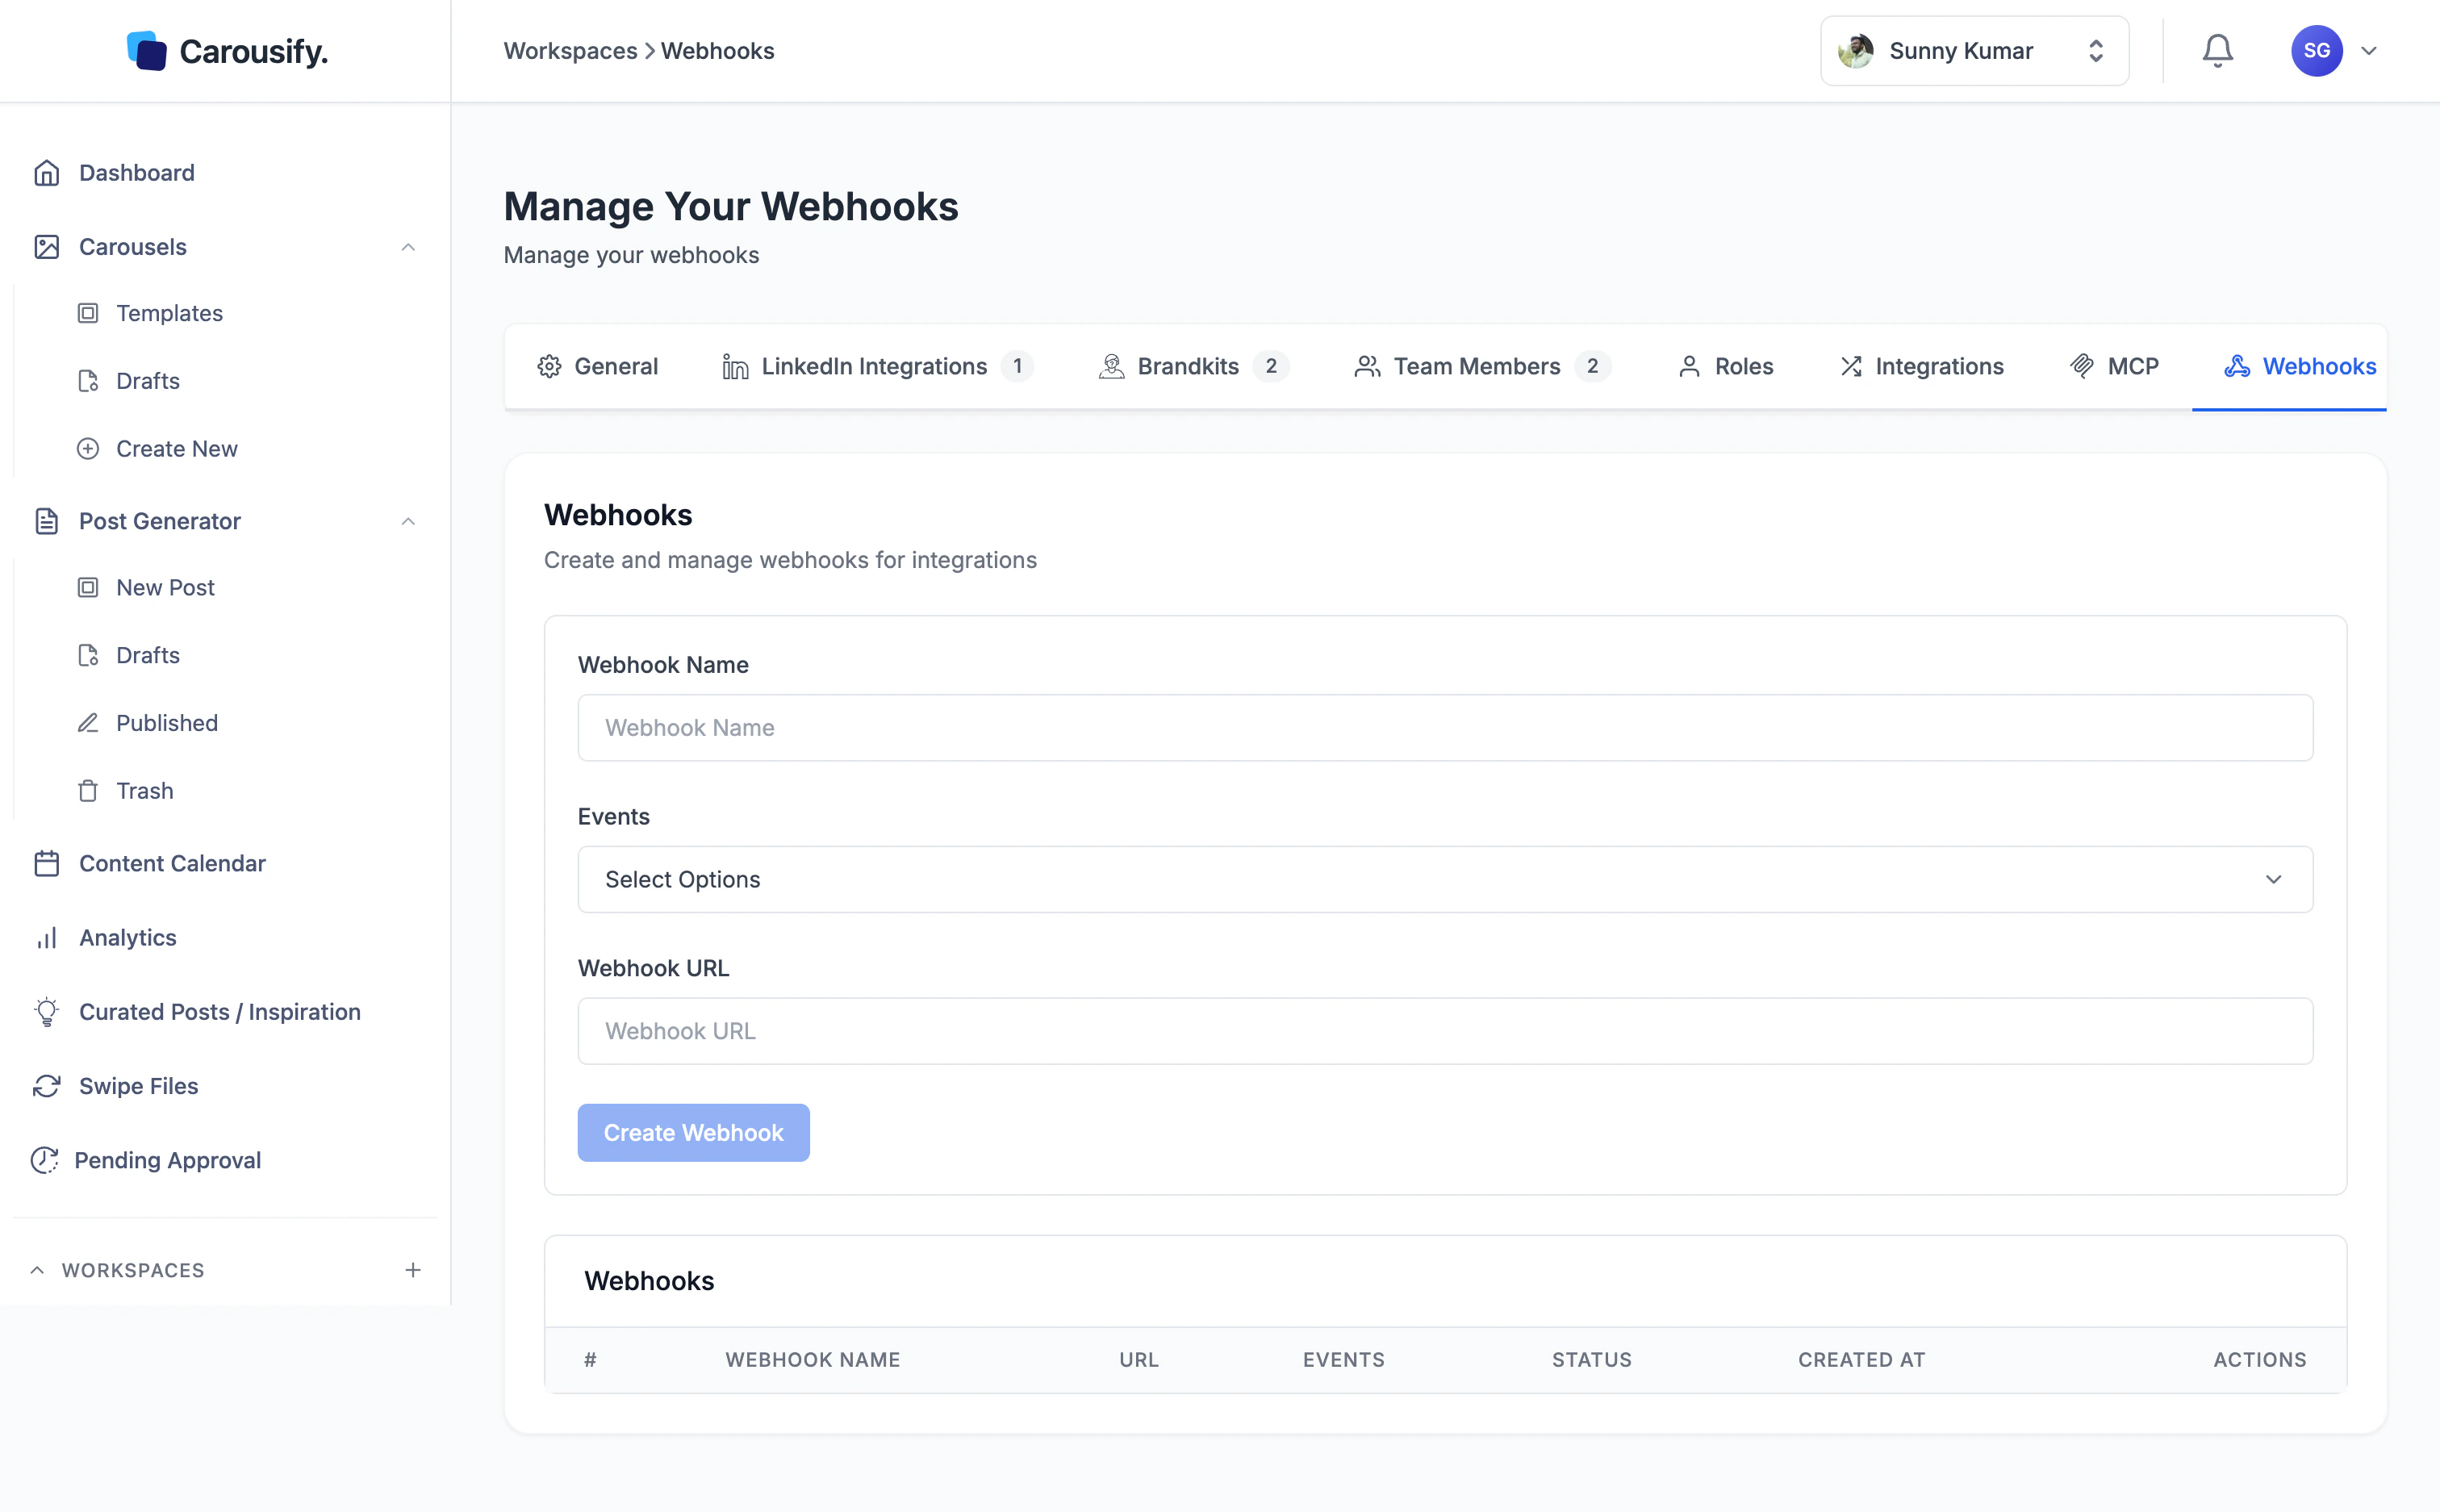Click the Dashboard home icon

(47, 173)
